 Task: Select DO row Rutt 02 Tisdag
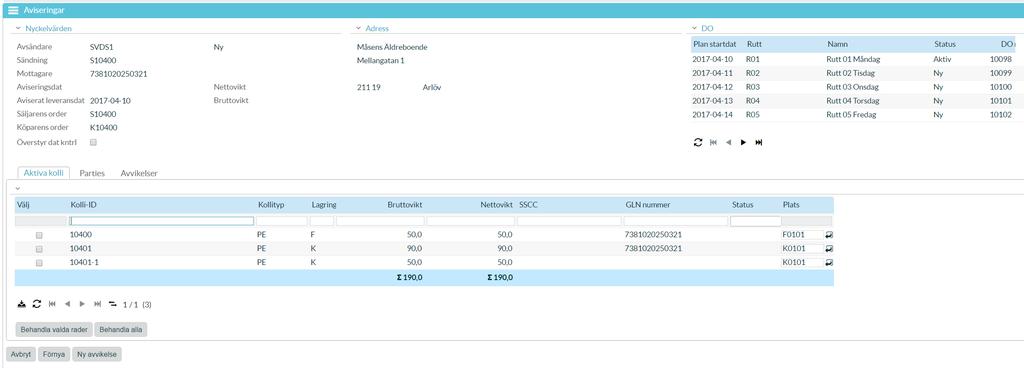coord(852,73)
